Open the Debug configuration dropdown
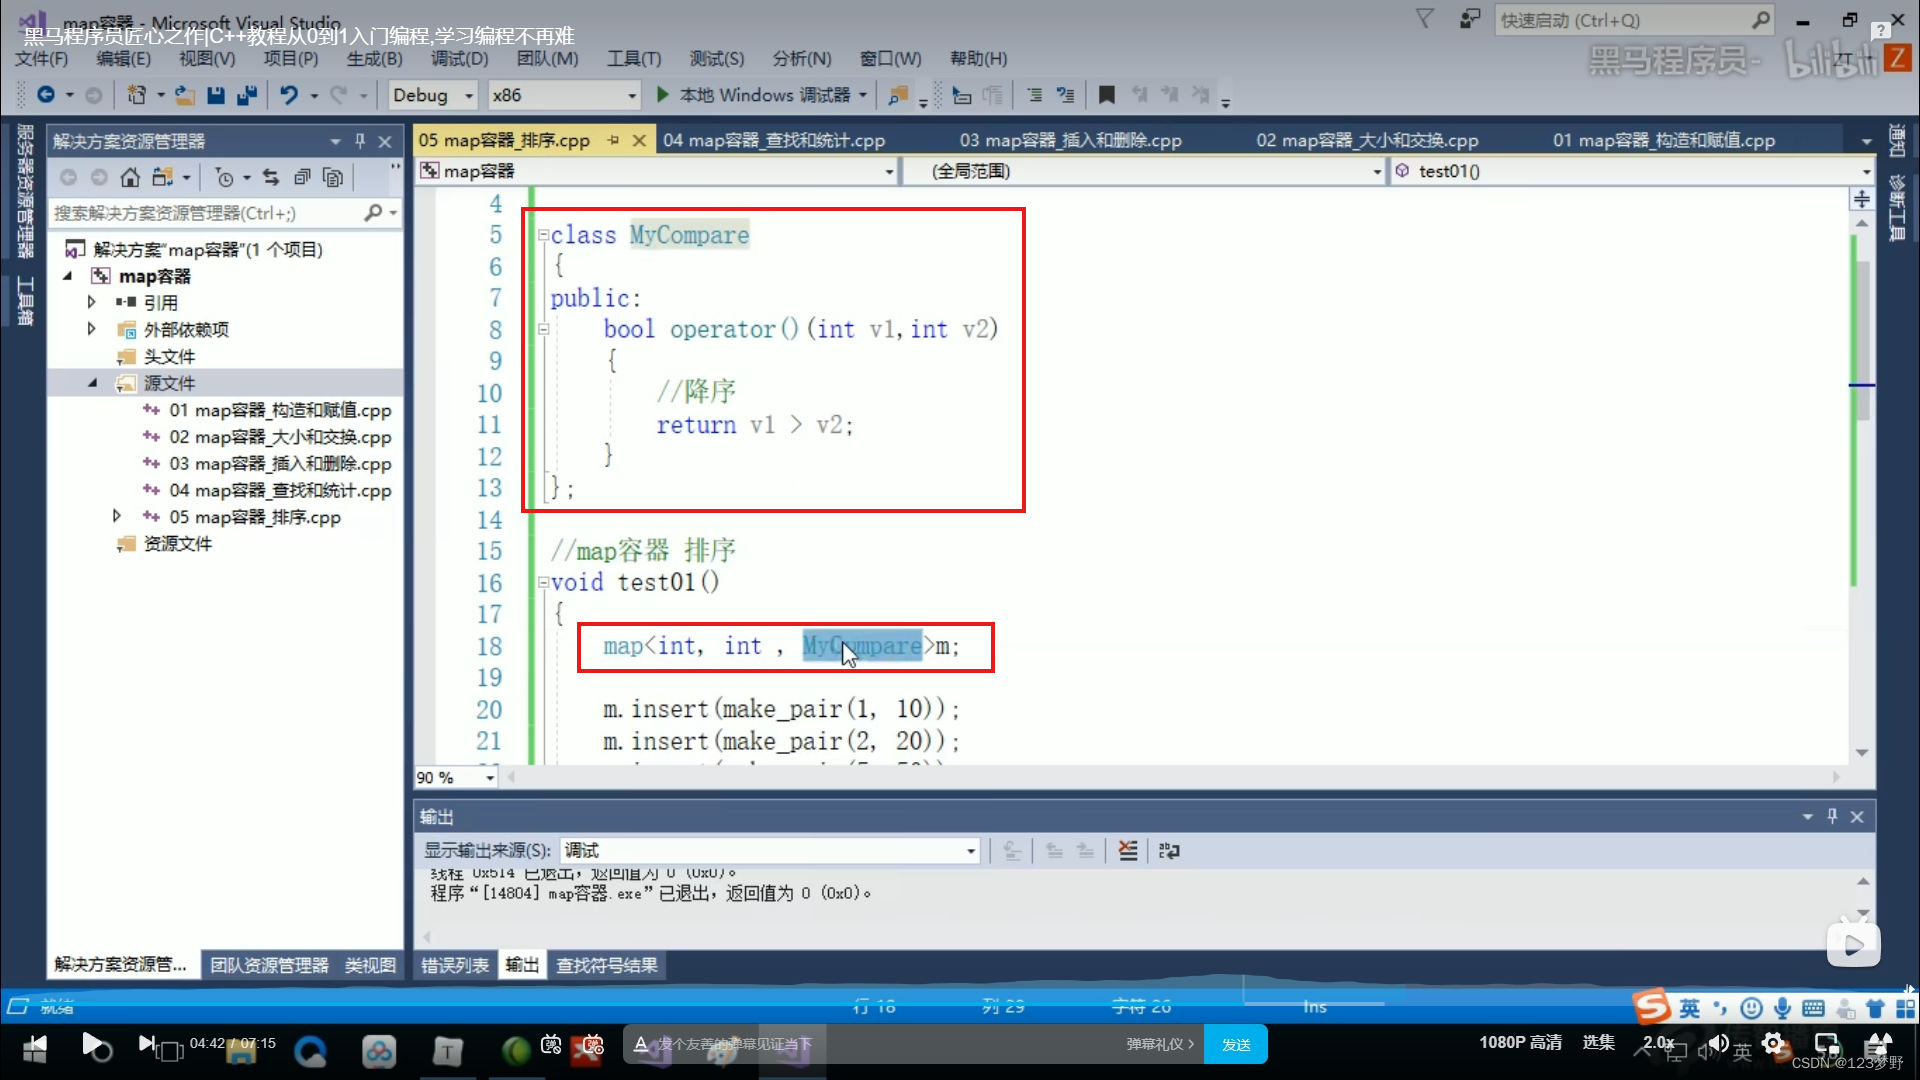The height and width of the screenshot is (1080, 1920). (x=469, y=95)
